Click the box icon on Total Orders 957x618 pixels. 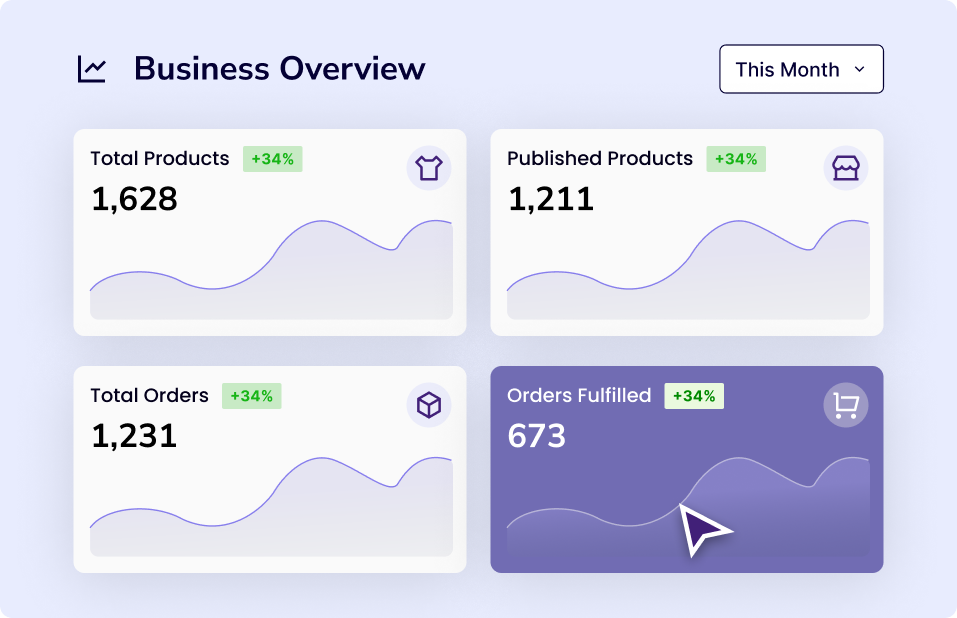point(428,405)
